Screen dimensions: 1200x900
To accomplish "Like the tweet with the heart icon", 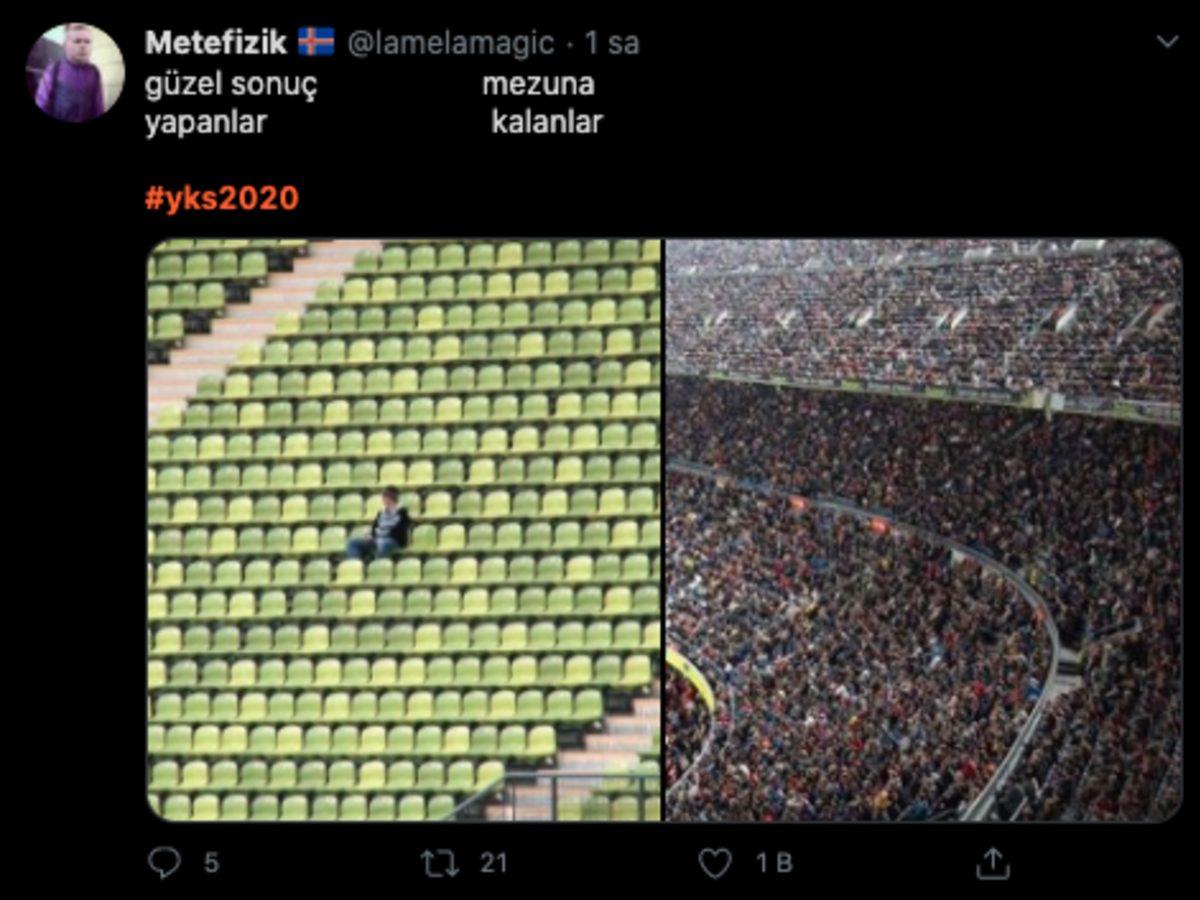I will 714,863.
